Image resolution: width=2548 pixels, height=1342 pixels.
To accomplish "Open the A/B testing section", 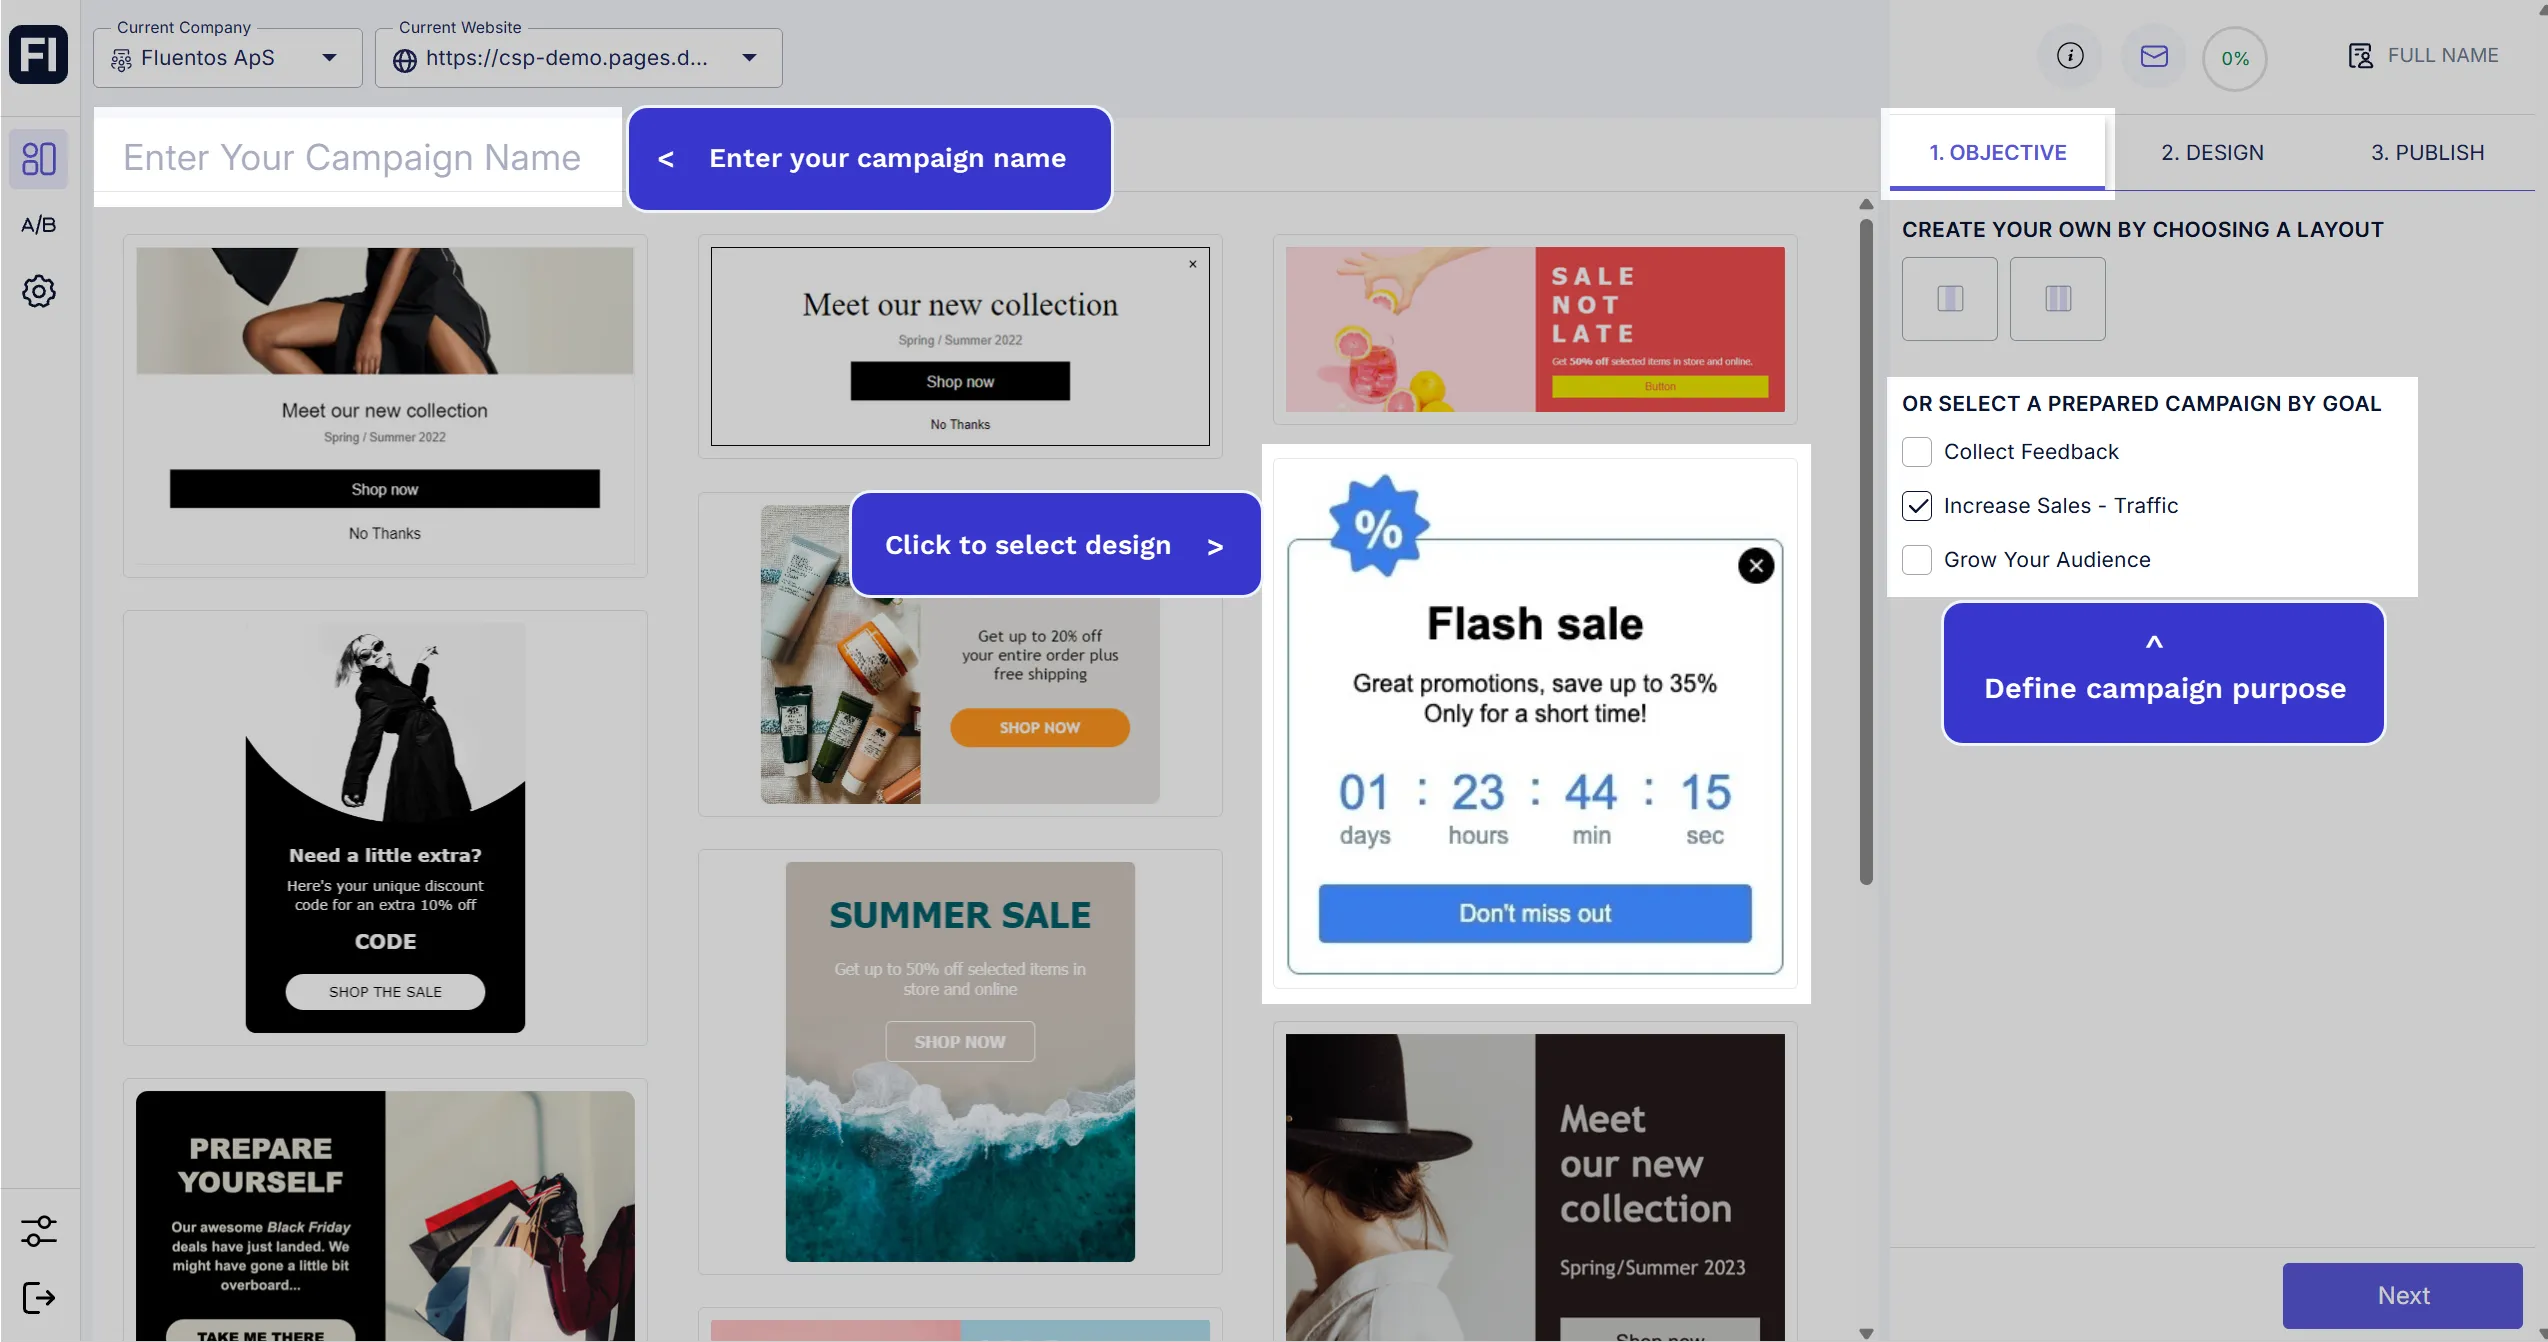I will pyautogui.click(x=39, y=225).
